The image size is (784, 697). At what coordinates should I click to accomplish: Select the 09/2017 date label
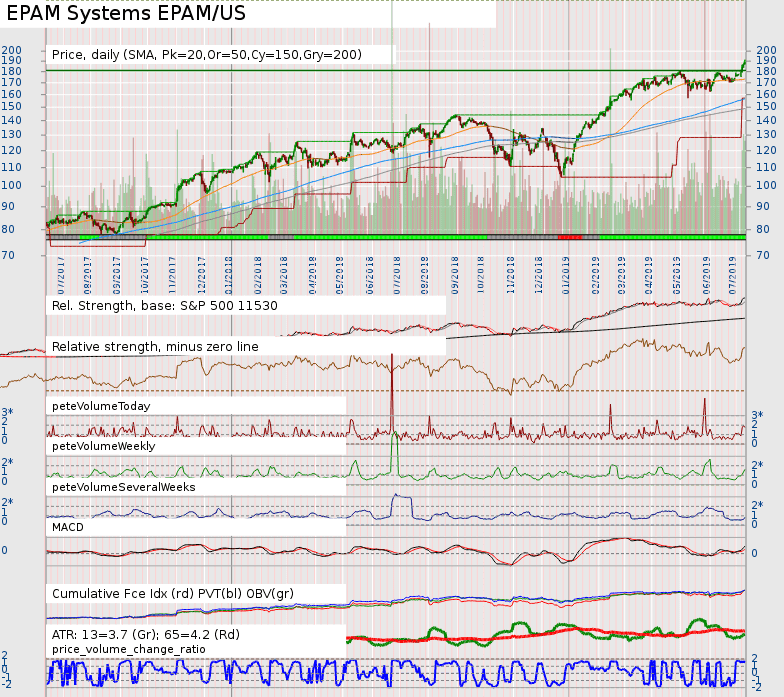click(116, 276)
